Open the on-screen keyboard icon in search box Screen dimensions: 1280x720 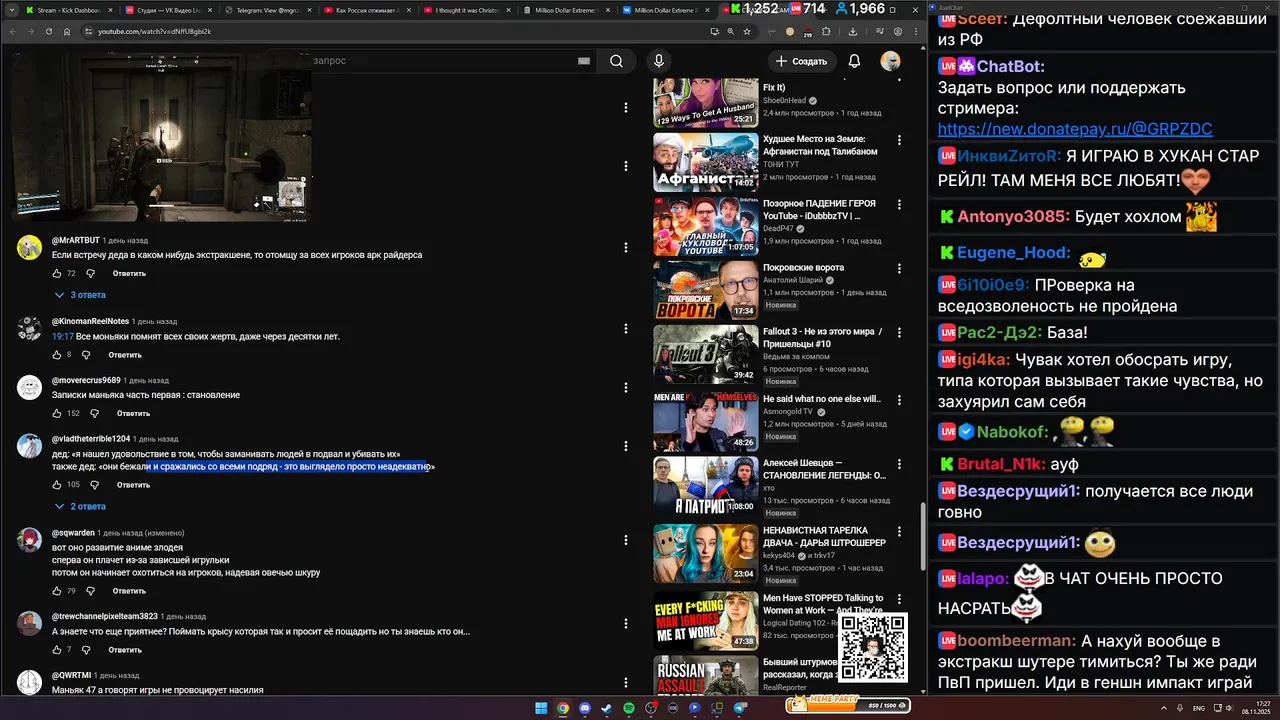click(584, 61)
